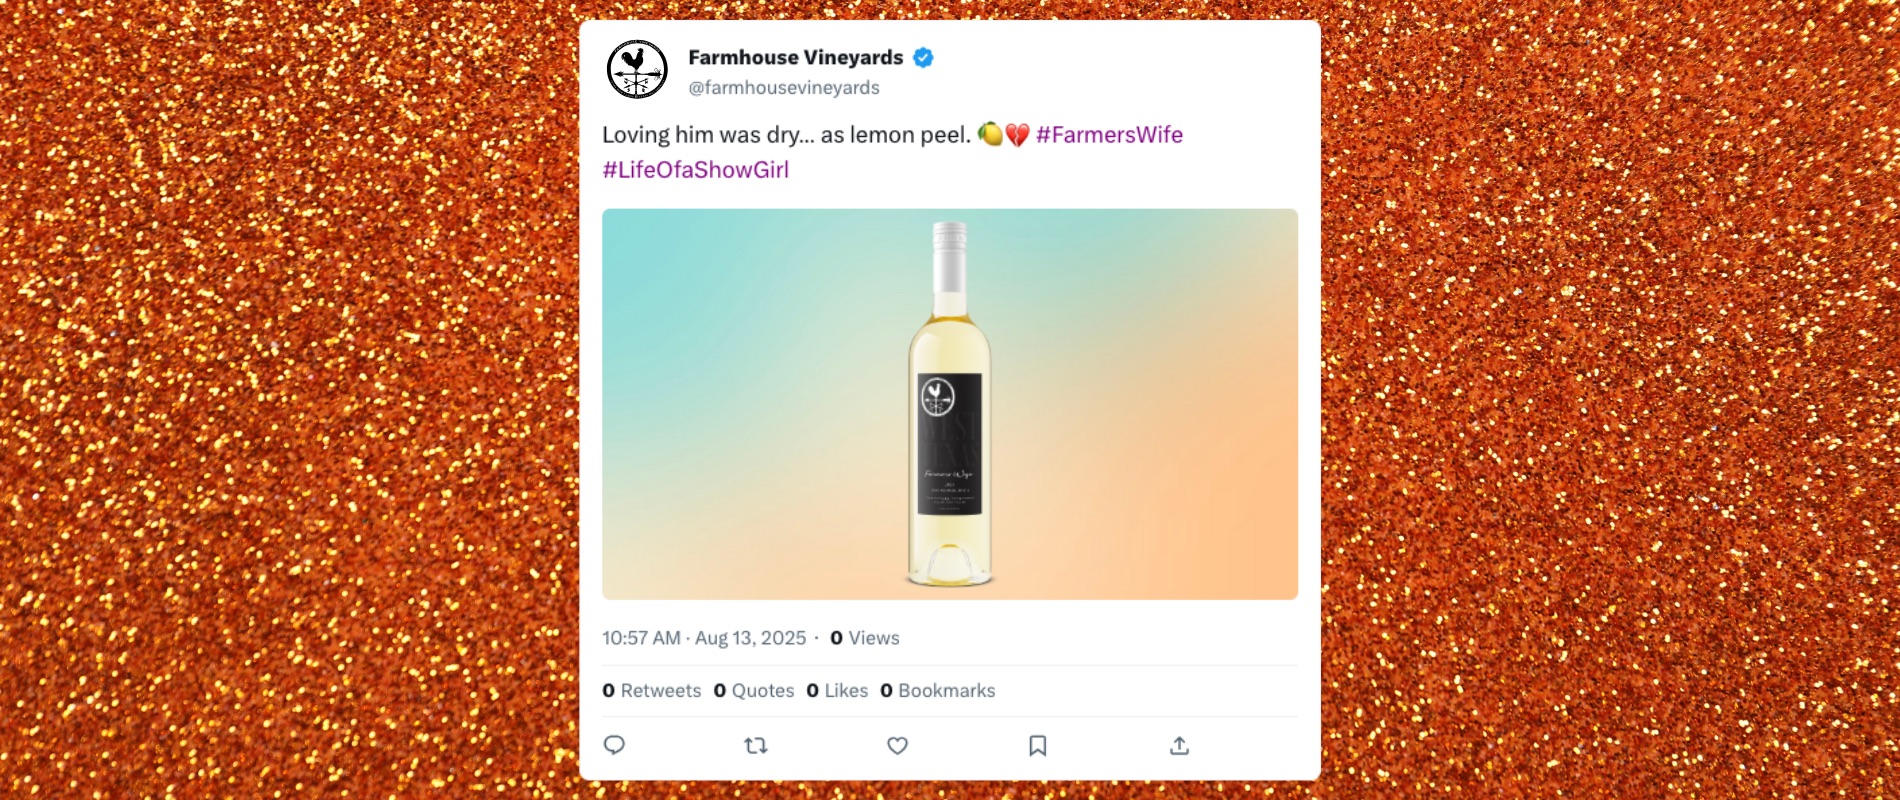Open the @farmhousevineyards handle
This screenshot has width=1900, height=800.
784,88
